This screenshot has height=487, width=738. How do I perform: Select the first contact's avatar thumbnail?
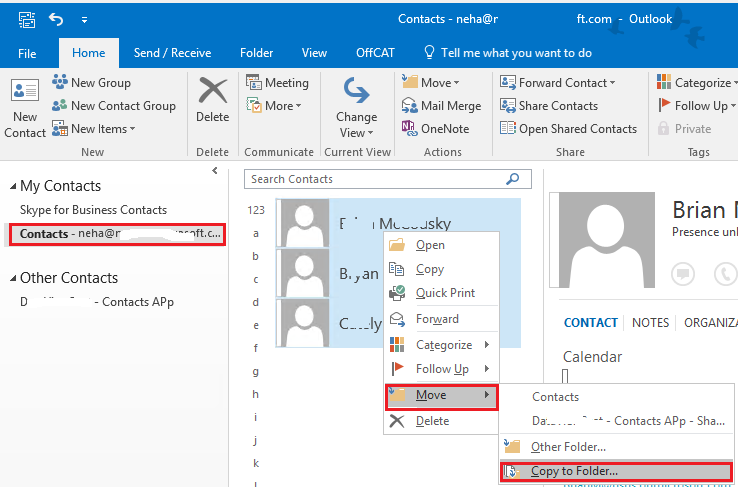305,223
